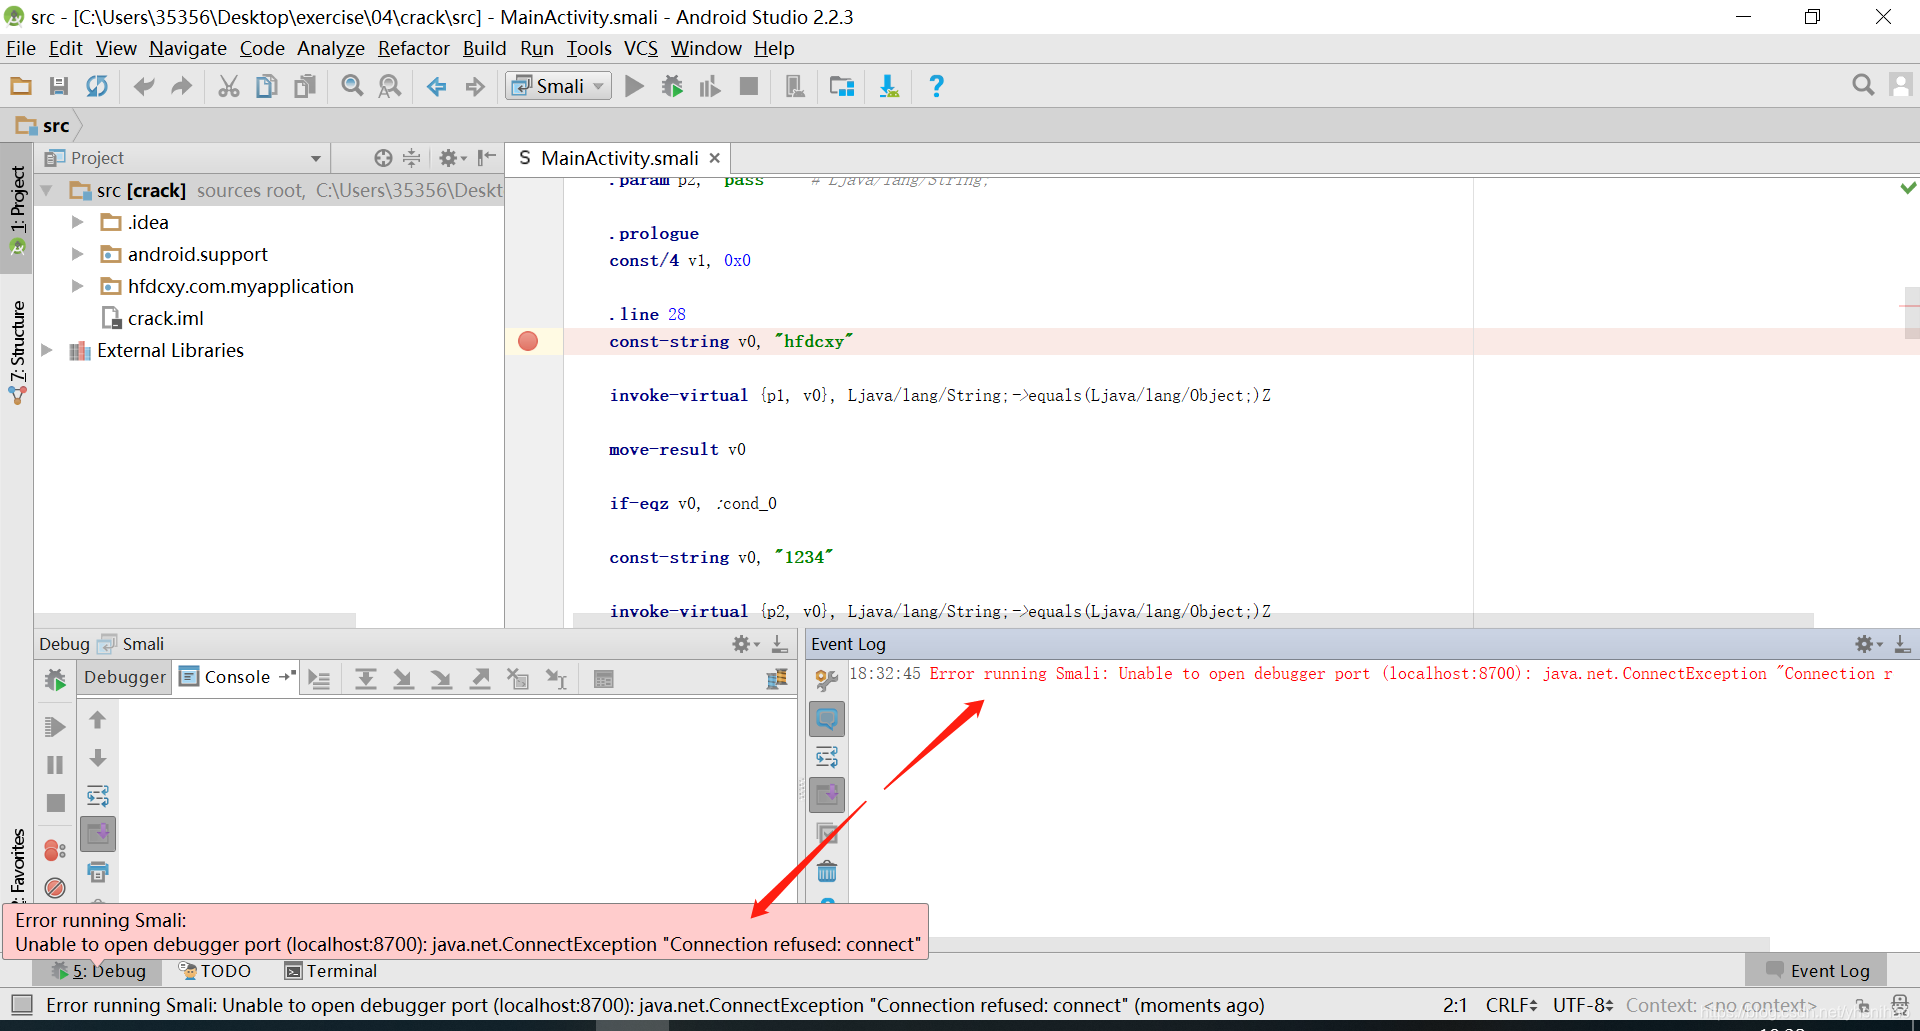This screenshot has width=1920, height=1031.
Task: Open the Terminal tool window button
Action: coord(331,971)
